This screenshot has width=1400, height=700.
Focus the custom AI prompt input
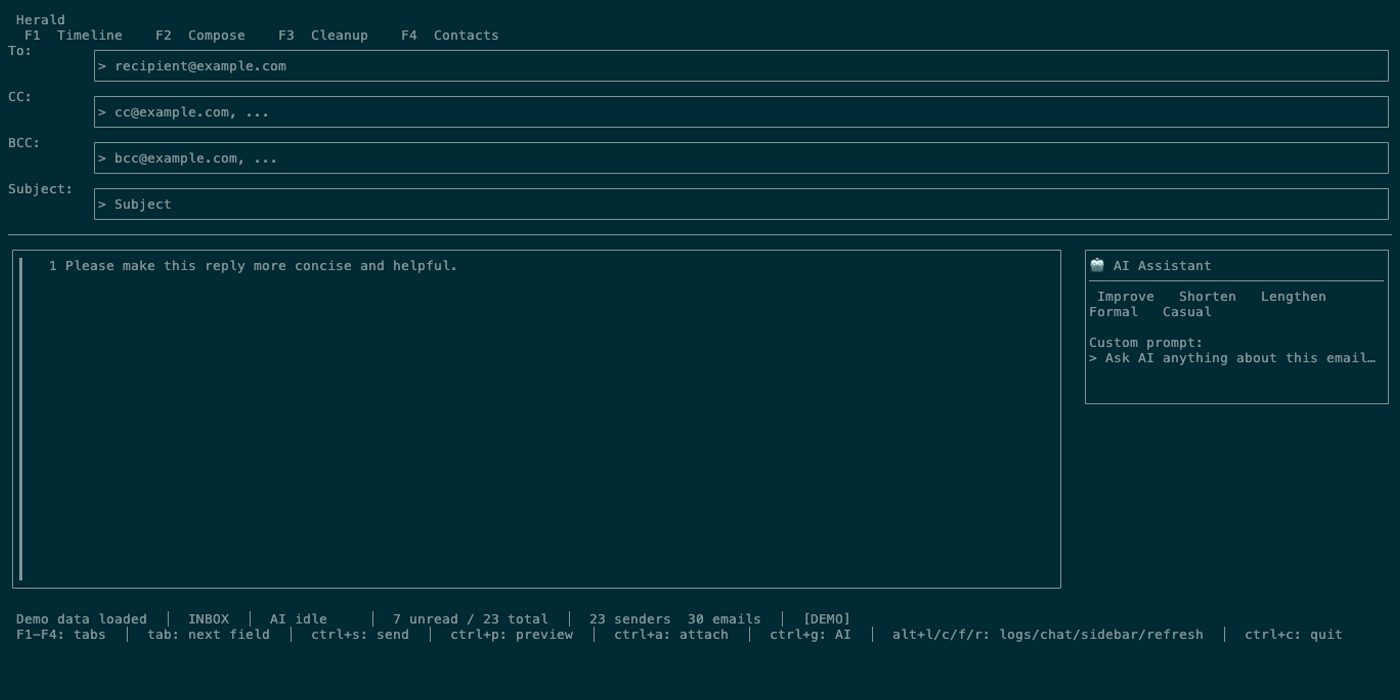pyautogui.click(x=1236, y=358)
